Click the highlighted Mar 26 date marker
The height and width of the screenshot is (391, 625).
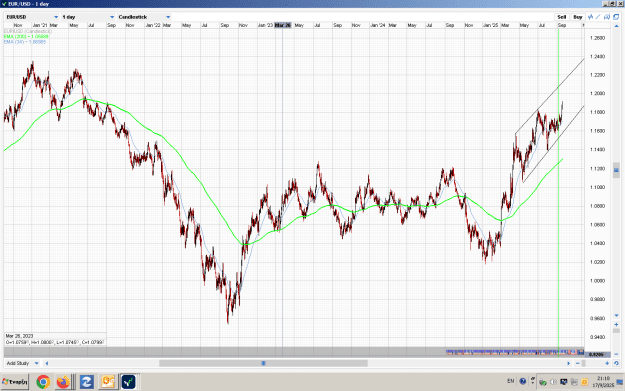click(283, 25)
